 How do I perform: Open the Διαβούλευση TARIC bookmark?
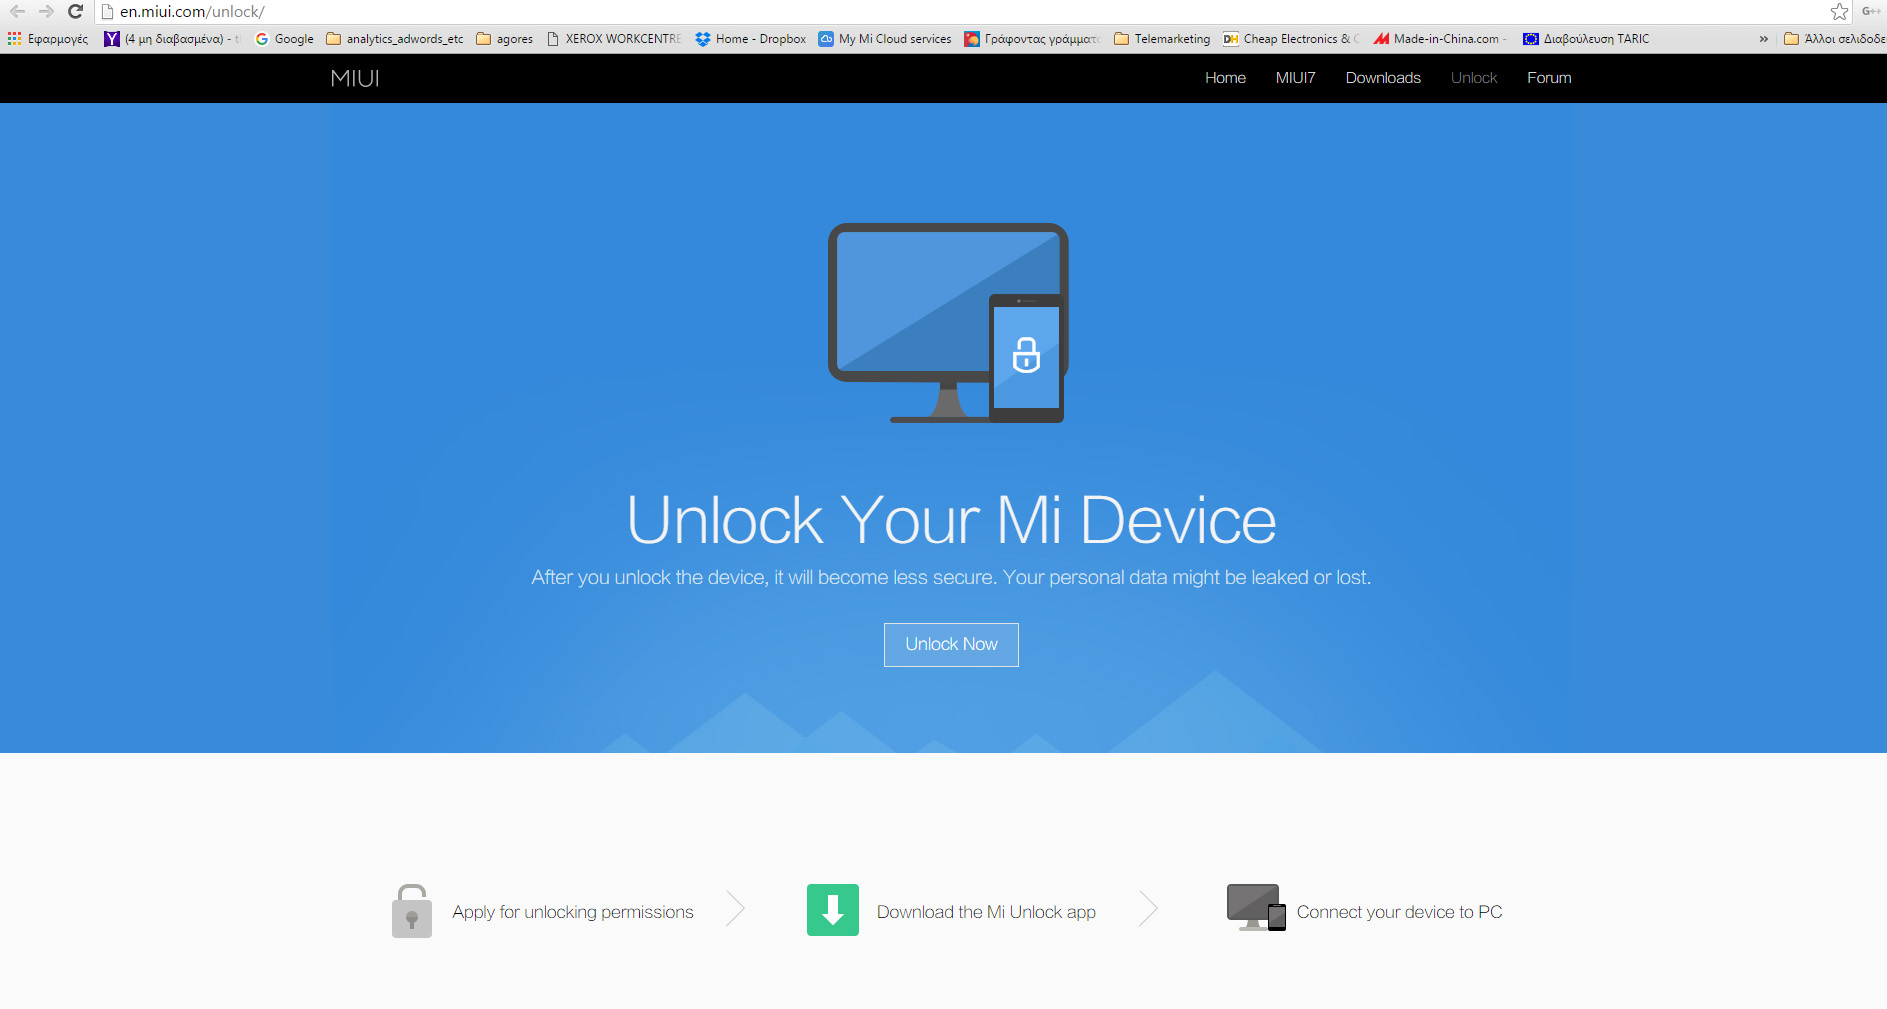click(x=1586, y=39)
